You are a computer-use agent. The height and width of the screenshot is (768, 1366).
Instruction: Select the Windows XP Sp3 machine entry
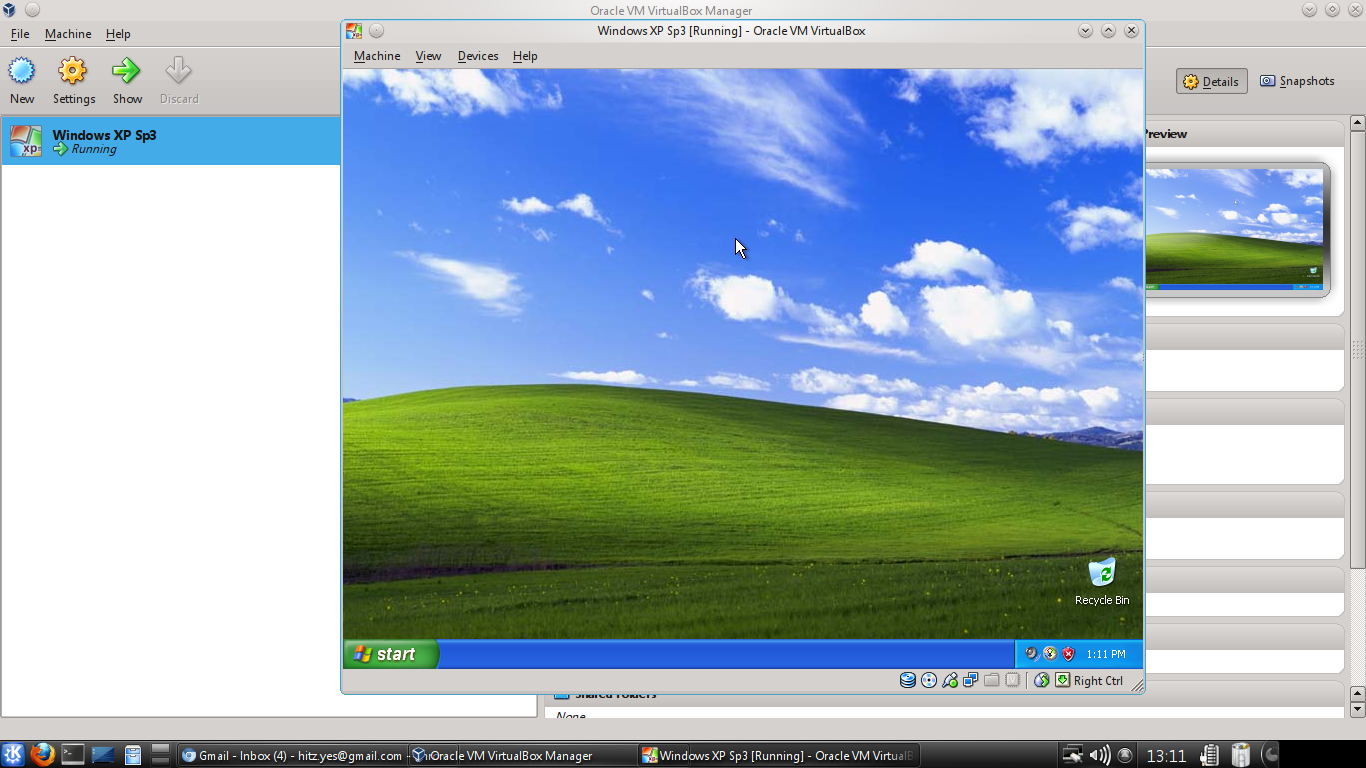[x=170, y=141]
